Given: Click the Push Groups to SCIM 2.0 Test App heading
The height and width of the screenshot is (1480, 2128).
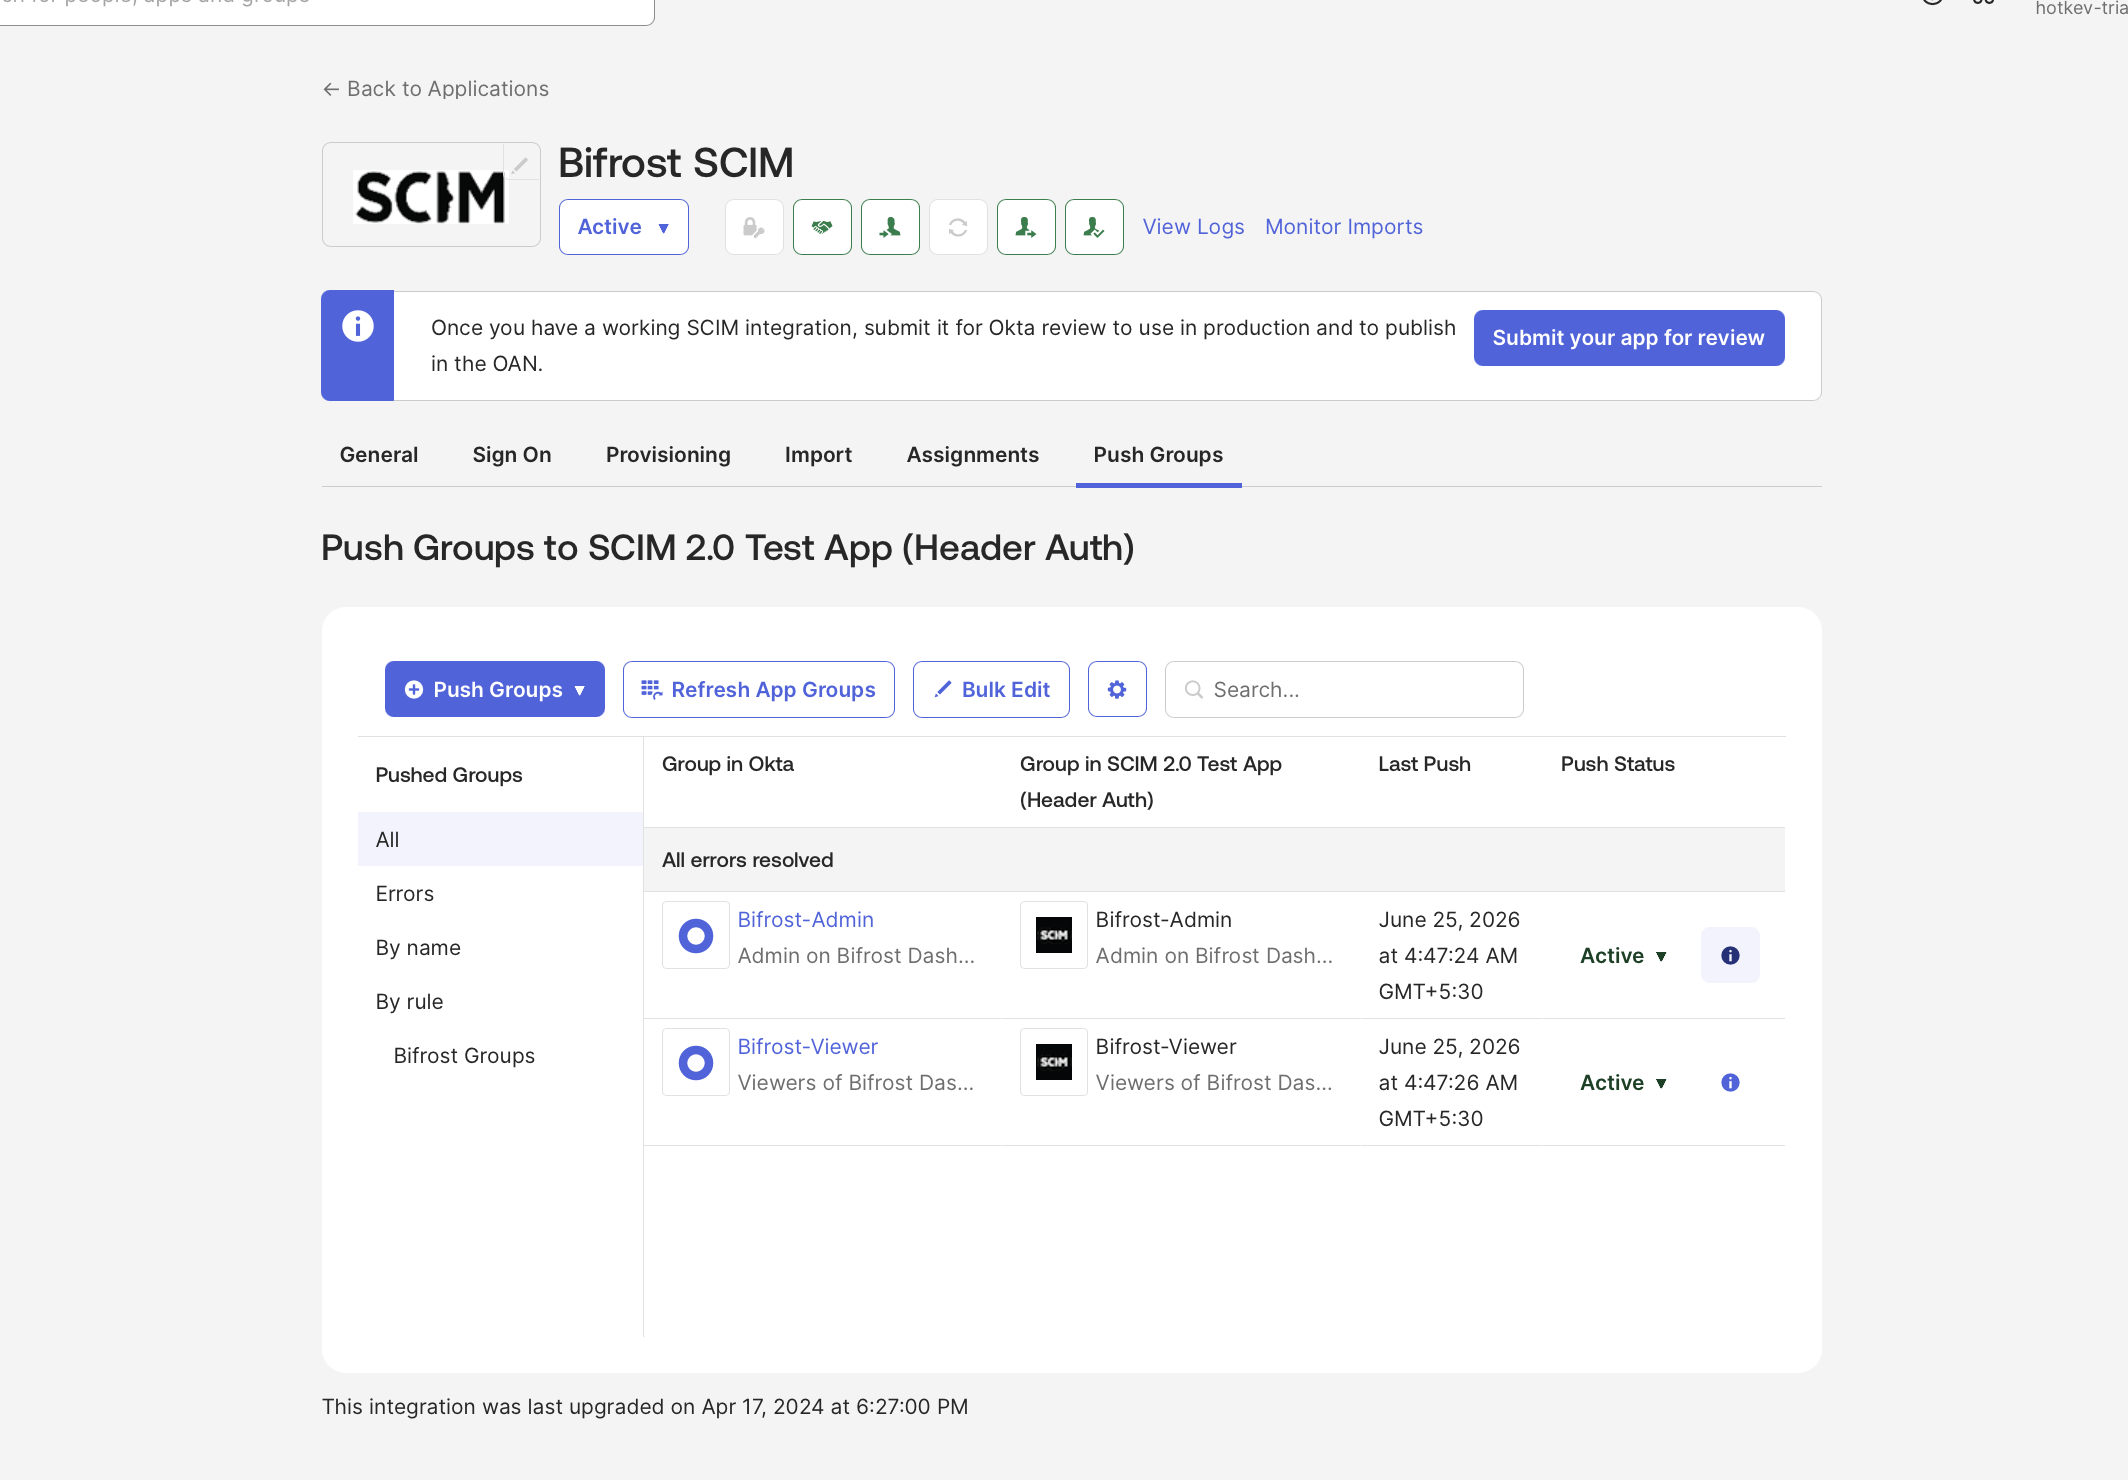Looking at the screenshot, I should pos(728,548).
